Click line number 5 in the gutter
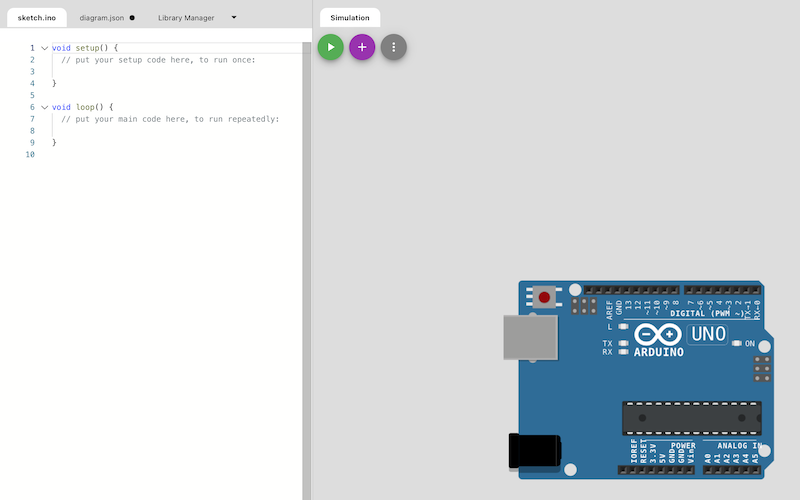This screenshot has height=500, width=800. pos(32,95)
